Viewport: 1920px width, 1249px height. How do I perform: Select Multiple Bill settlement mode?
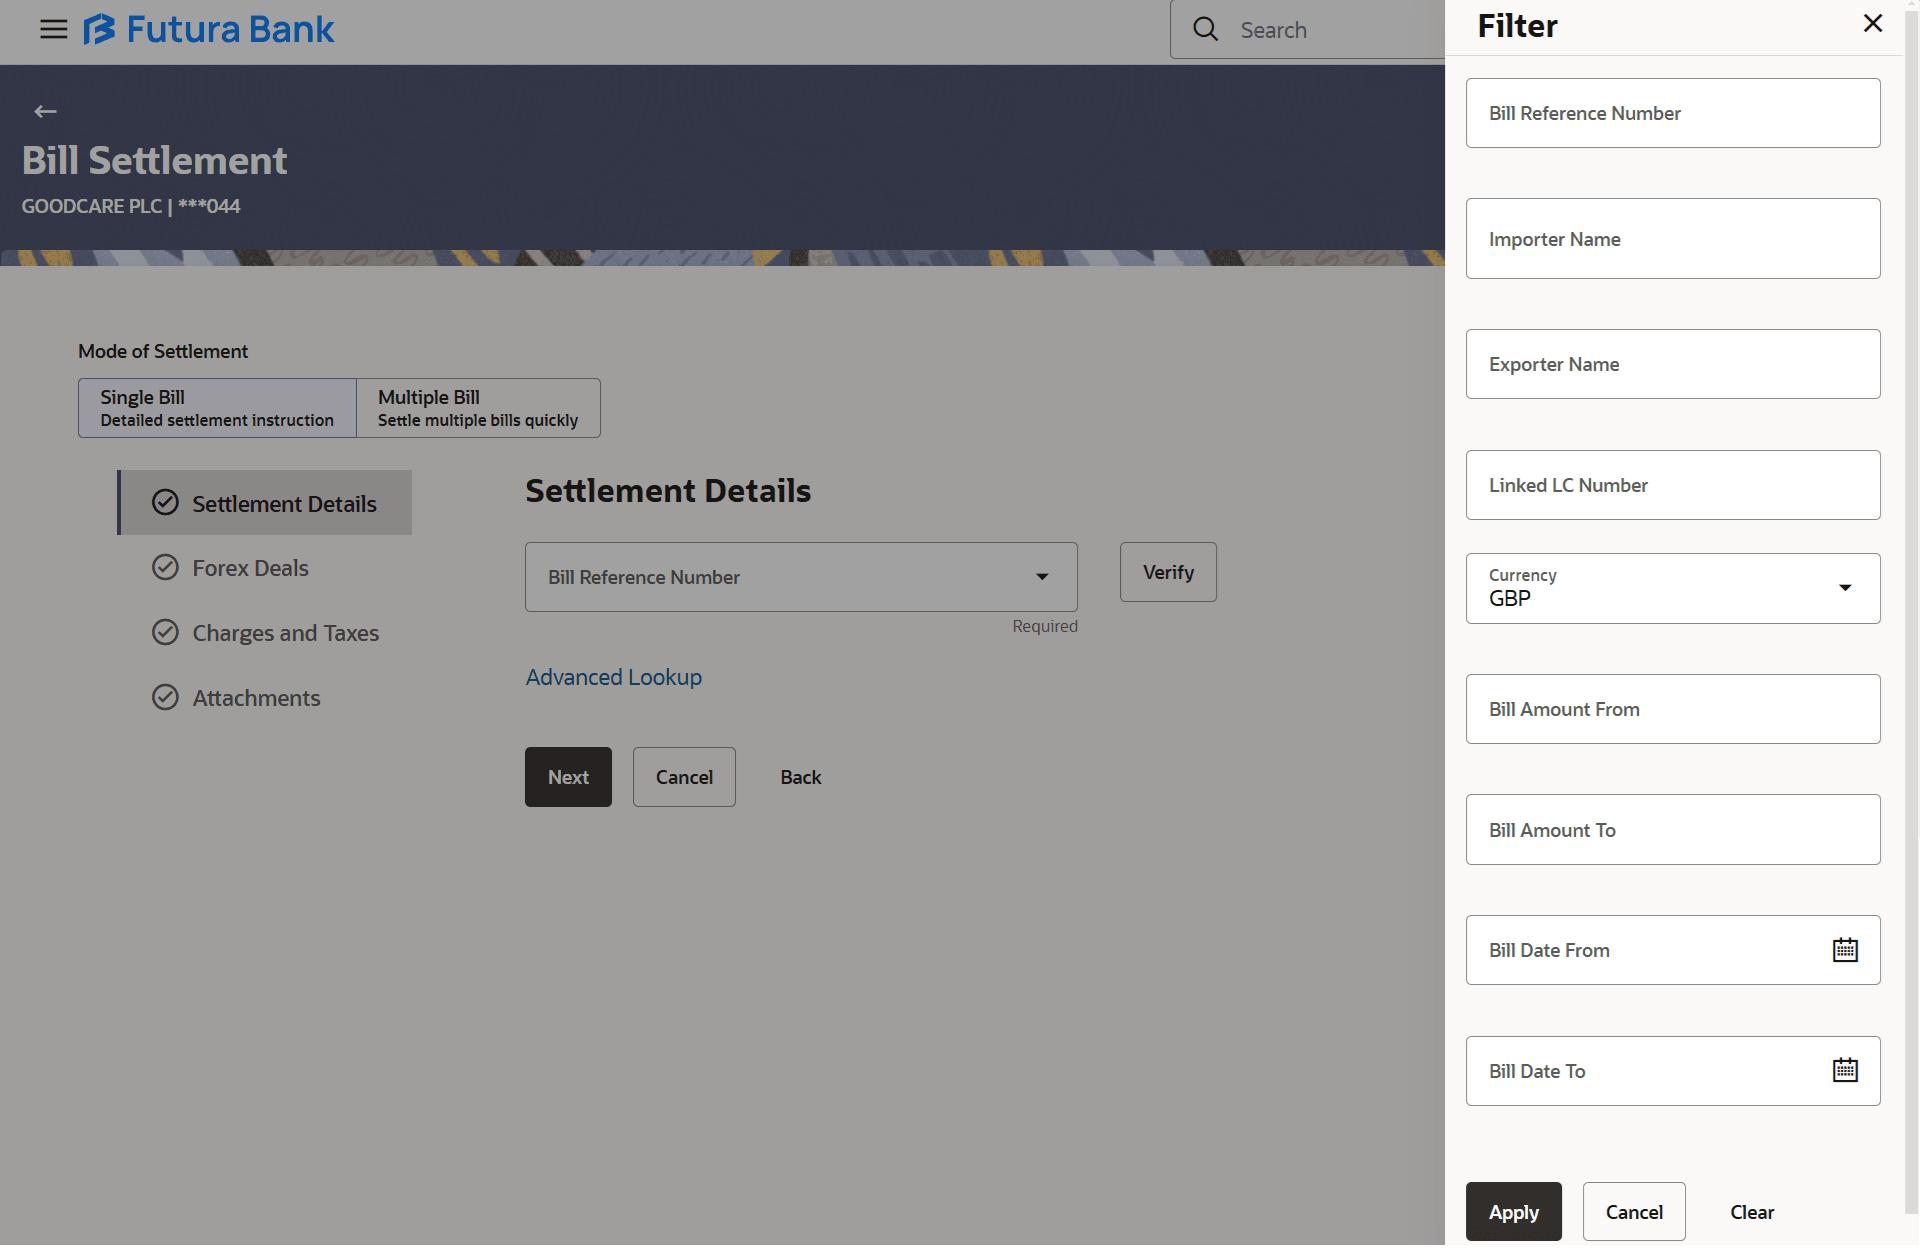point(478,408)
